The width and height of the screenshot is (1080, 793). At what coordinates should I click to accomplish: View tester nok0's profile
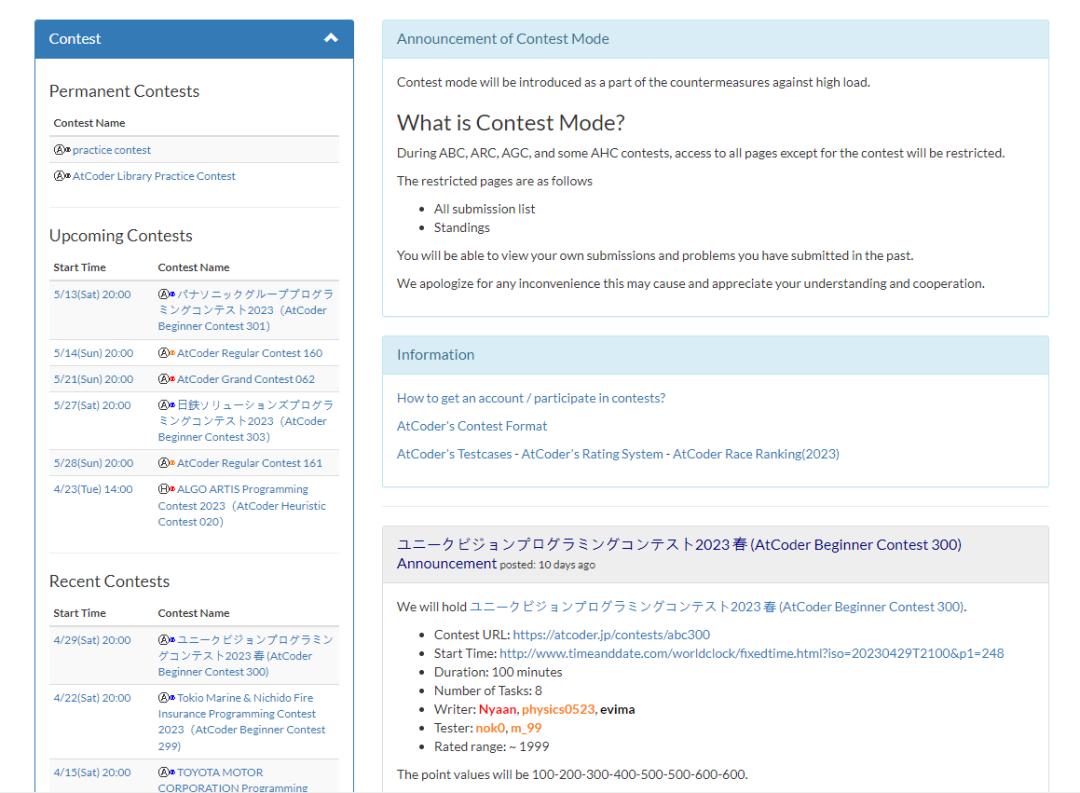[x=490, y=728]
